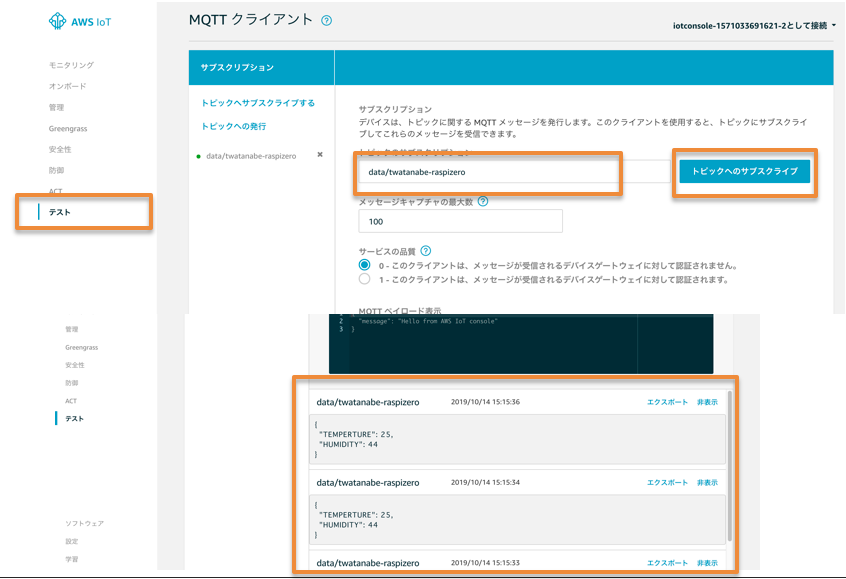Screen dimensions: 846x579
Task: Open 学習 in the sidebar
Action: click(72, 559)
